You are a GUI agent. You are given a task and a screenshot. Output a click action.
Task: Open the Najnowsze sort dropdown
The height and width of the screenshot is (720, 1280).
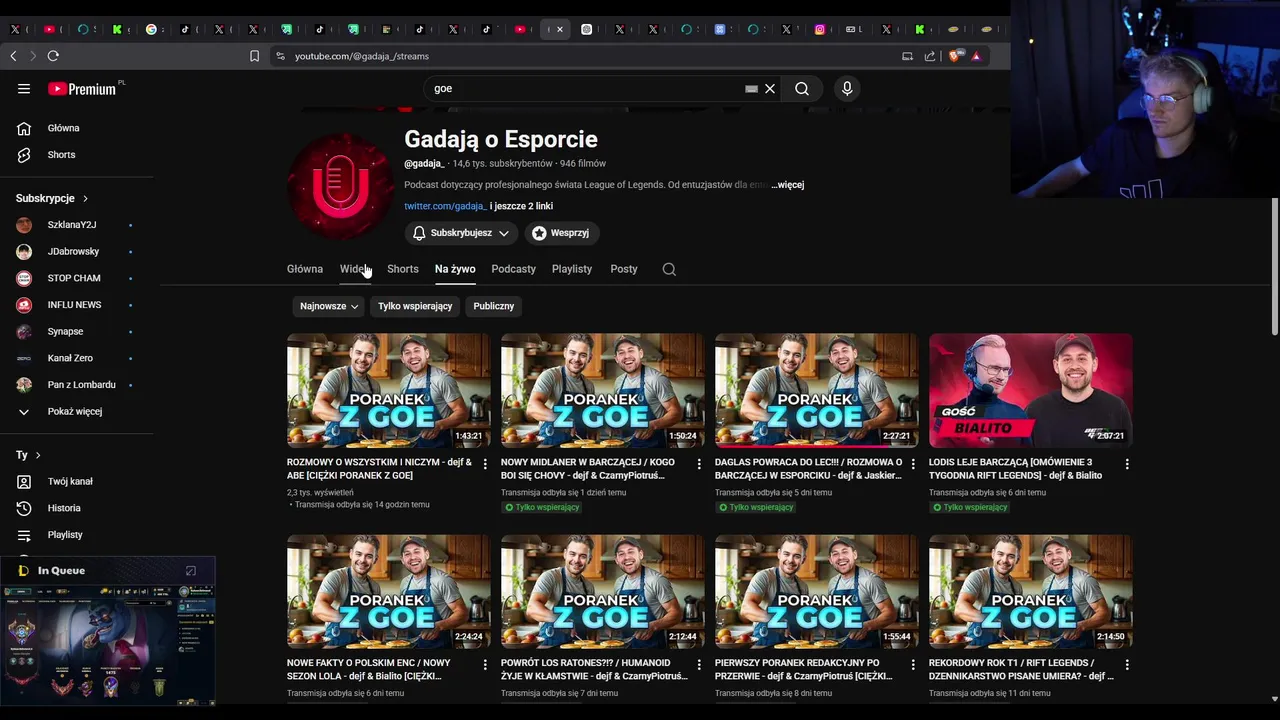click(329, 306)
